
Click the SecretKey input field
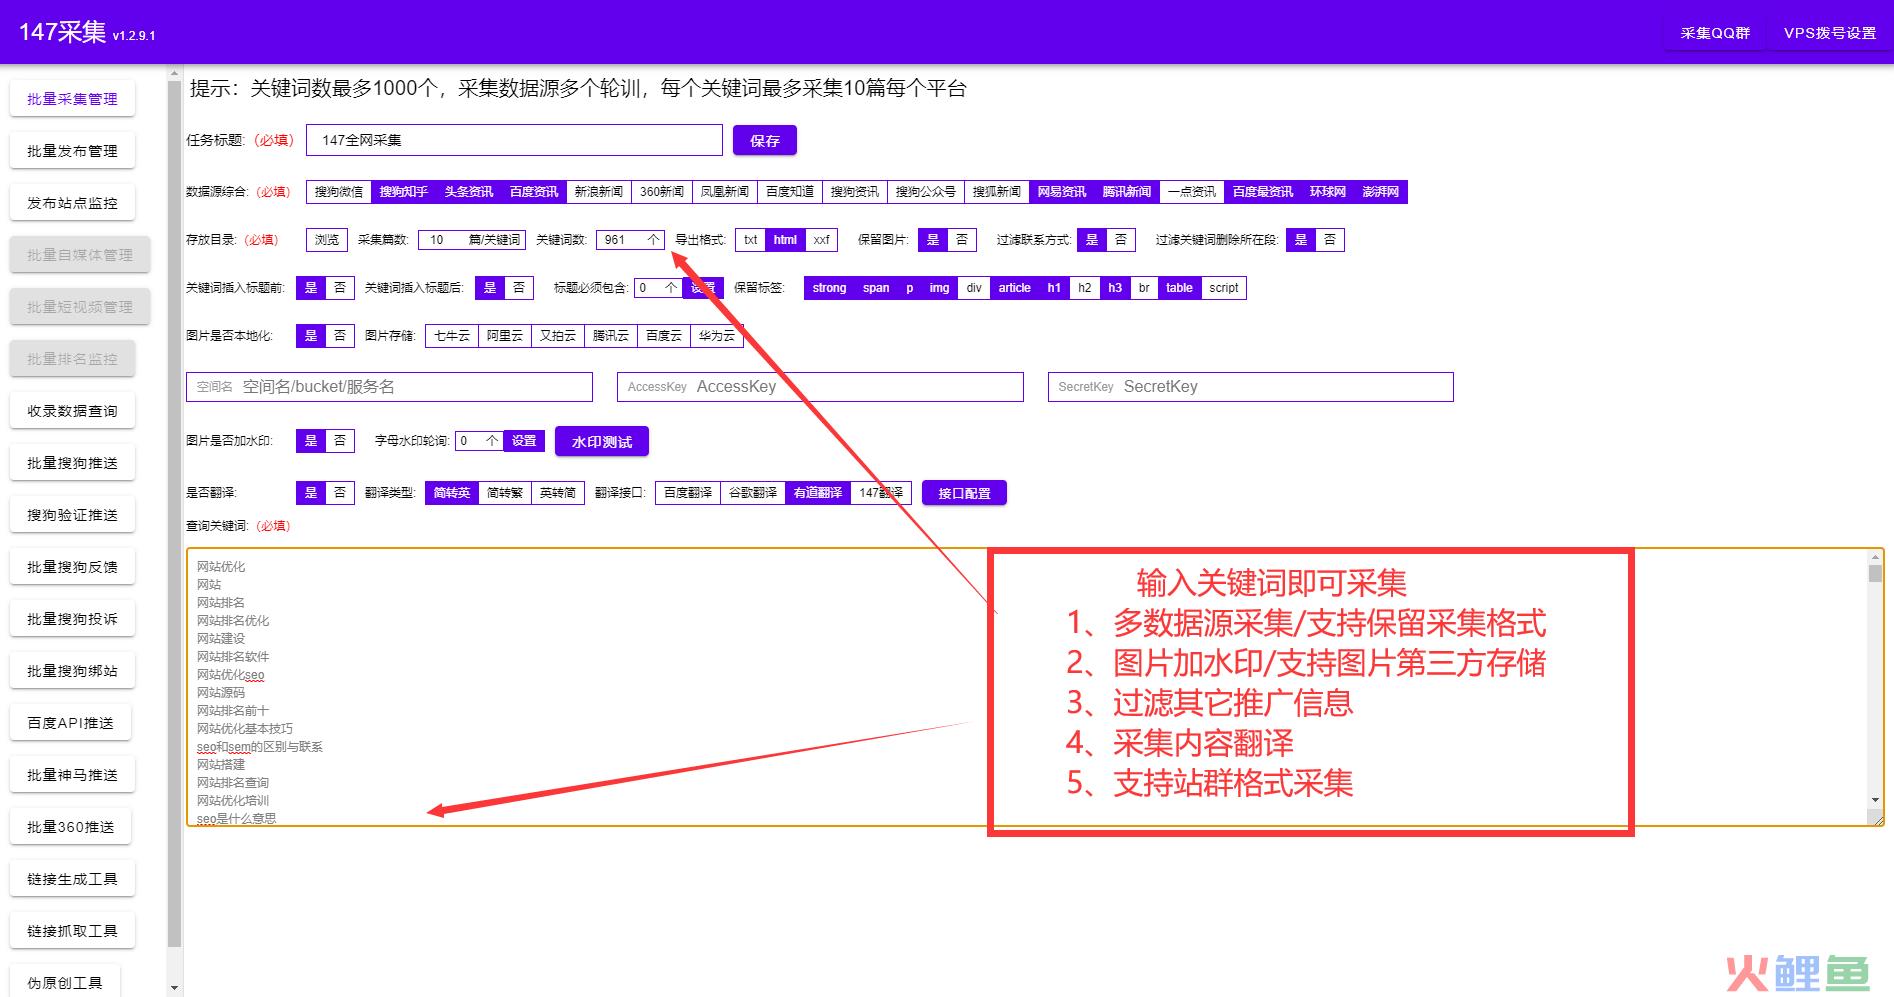click(x=1250, y=387)
